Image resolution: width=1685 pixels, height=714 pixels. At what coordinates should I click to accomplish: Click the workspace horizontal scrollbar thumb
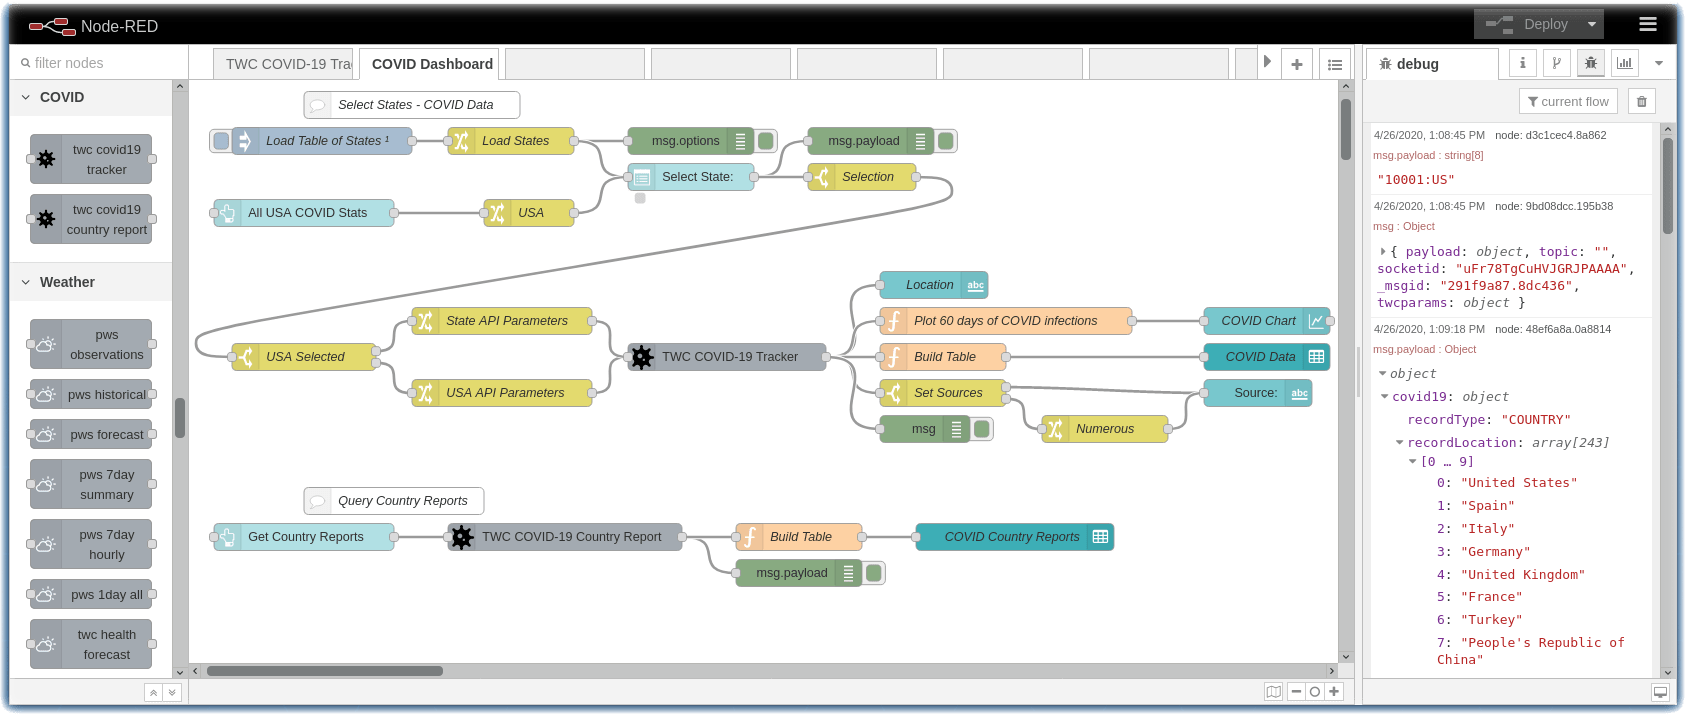click(324, 671)
